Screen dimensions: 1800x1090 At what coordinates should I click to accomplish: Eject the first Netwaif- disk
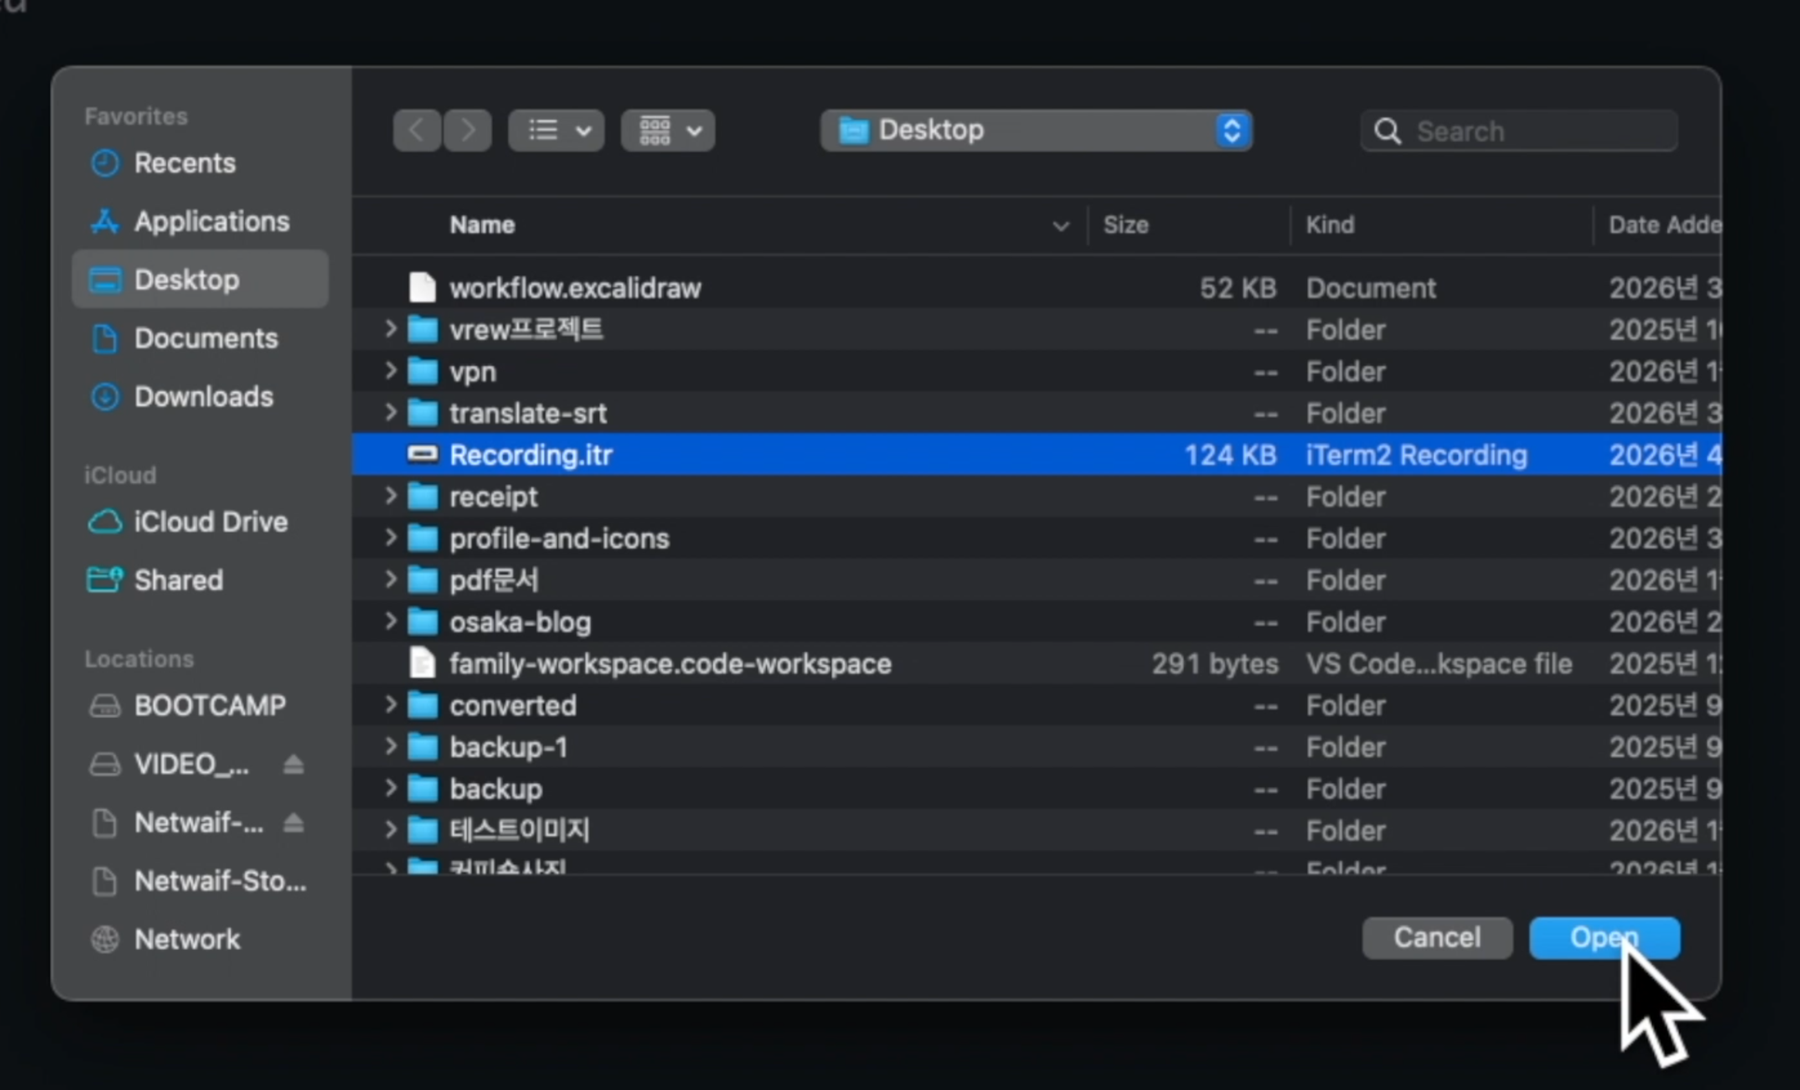pos(293,822)
